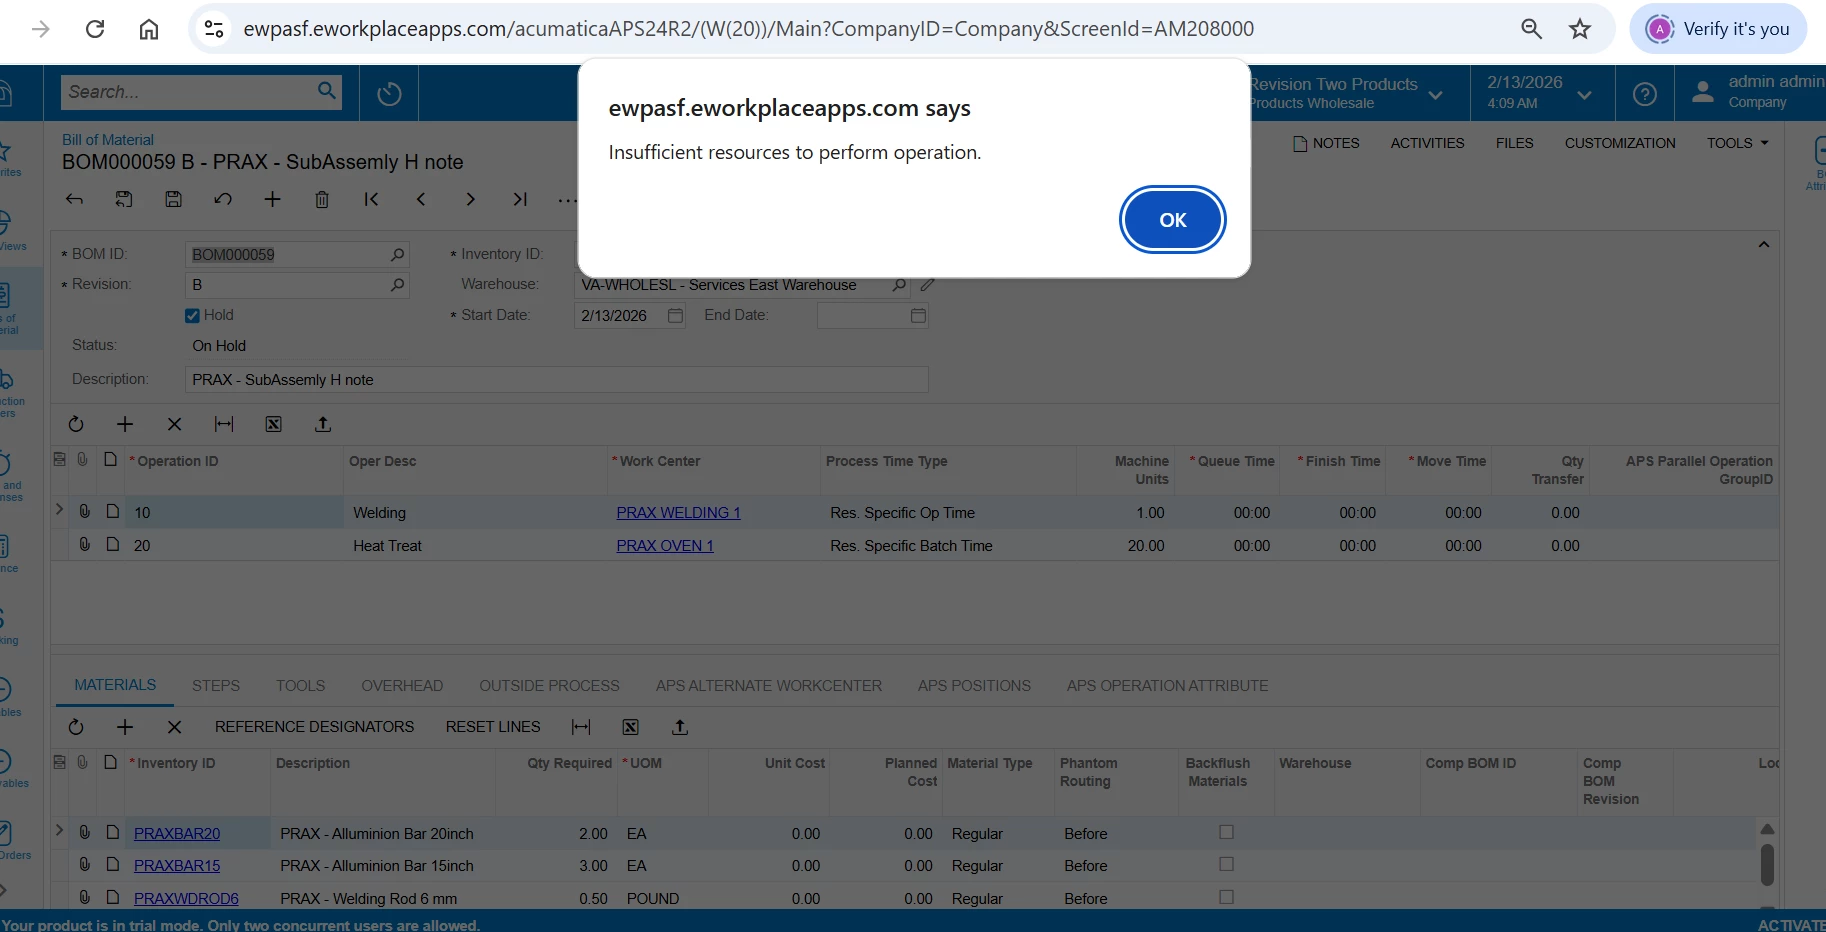
Task: Open the PRAX WELDING 1 work center link
Action: [678, 513]
